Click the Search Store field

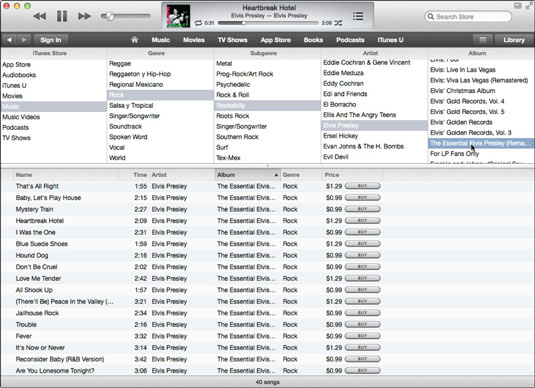click(x=468, y=16)
